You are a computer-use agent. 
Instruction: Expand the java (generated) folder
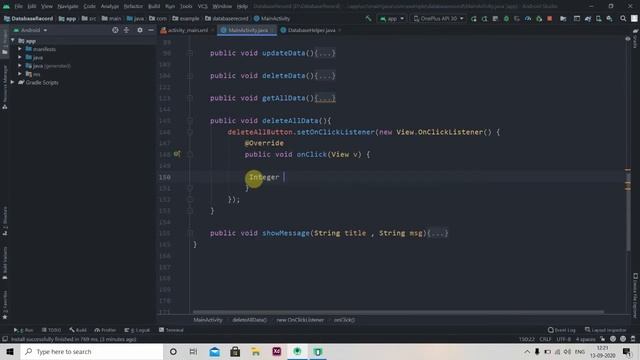click(x=20, y=66)
